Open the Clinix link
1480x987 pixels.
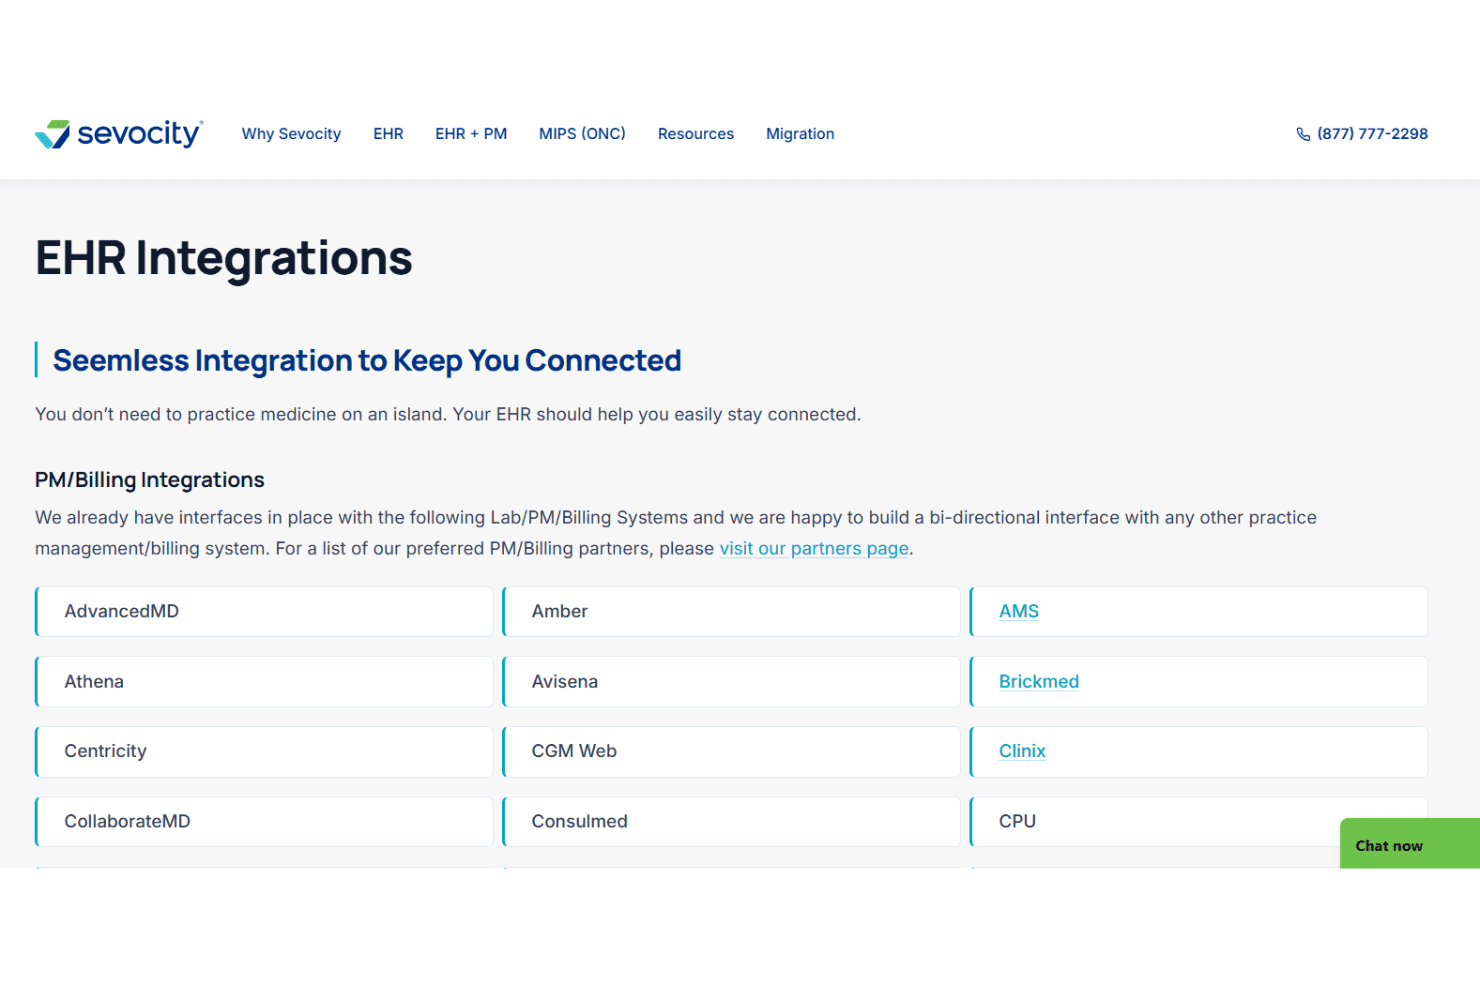[1022, 751]
